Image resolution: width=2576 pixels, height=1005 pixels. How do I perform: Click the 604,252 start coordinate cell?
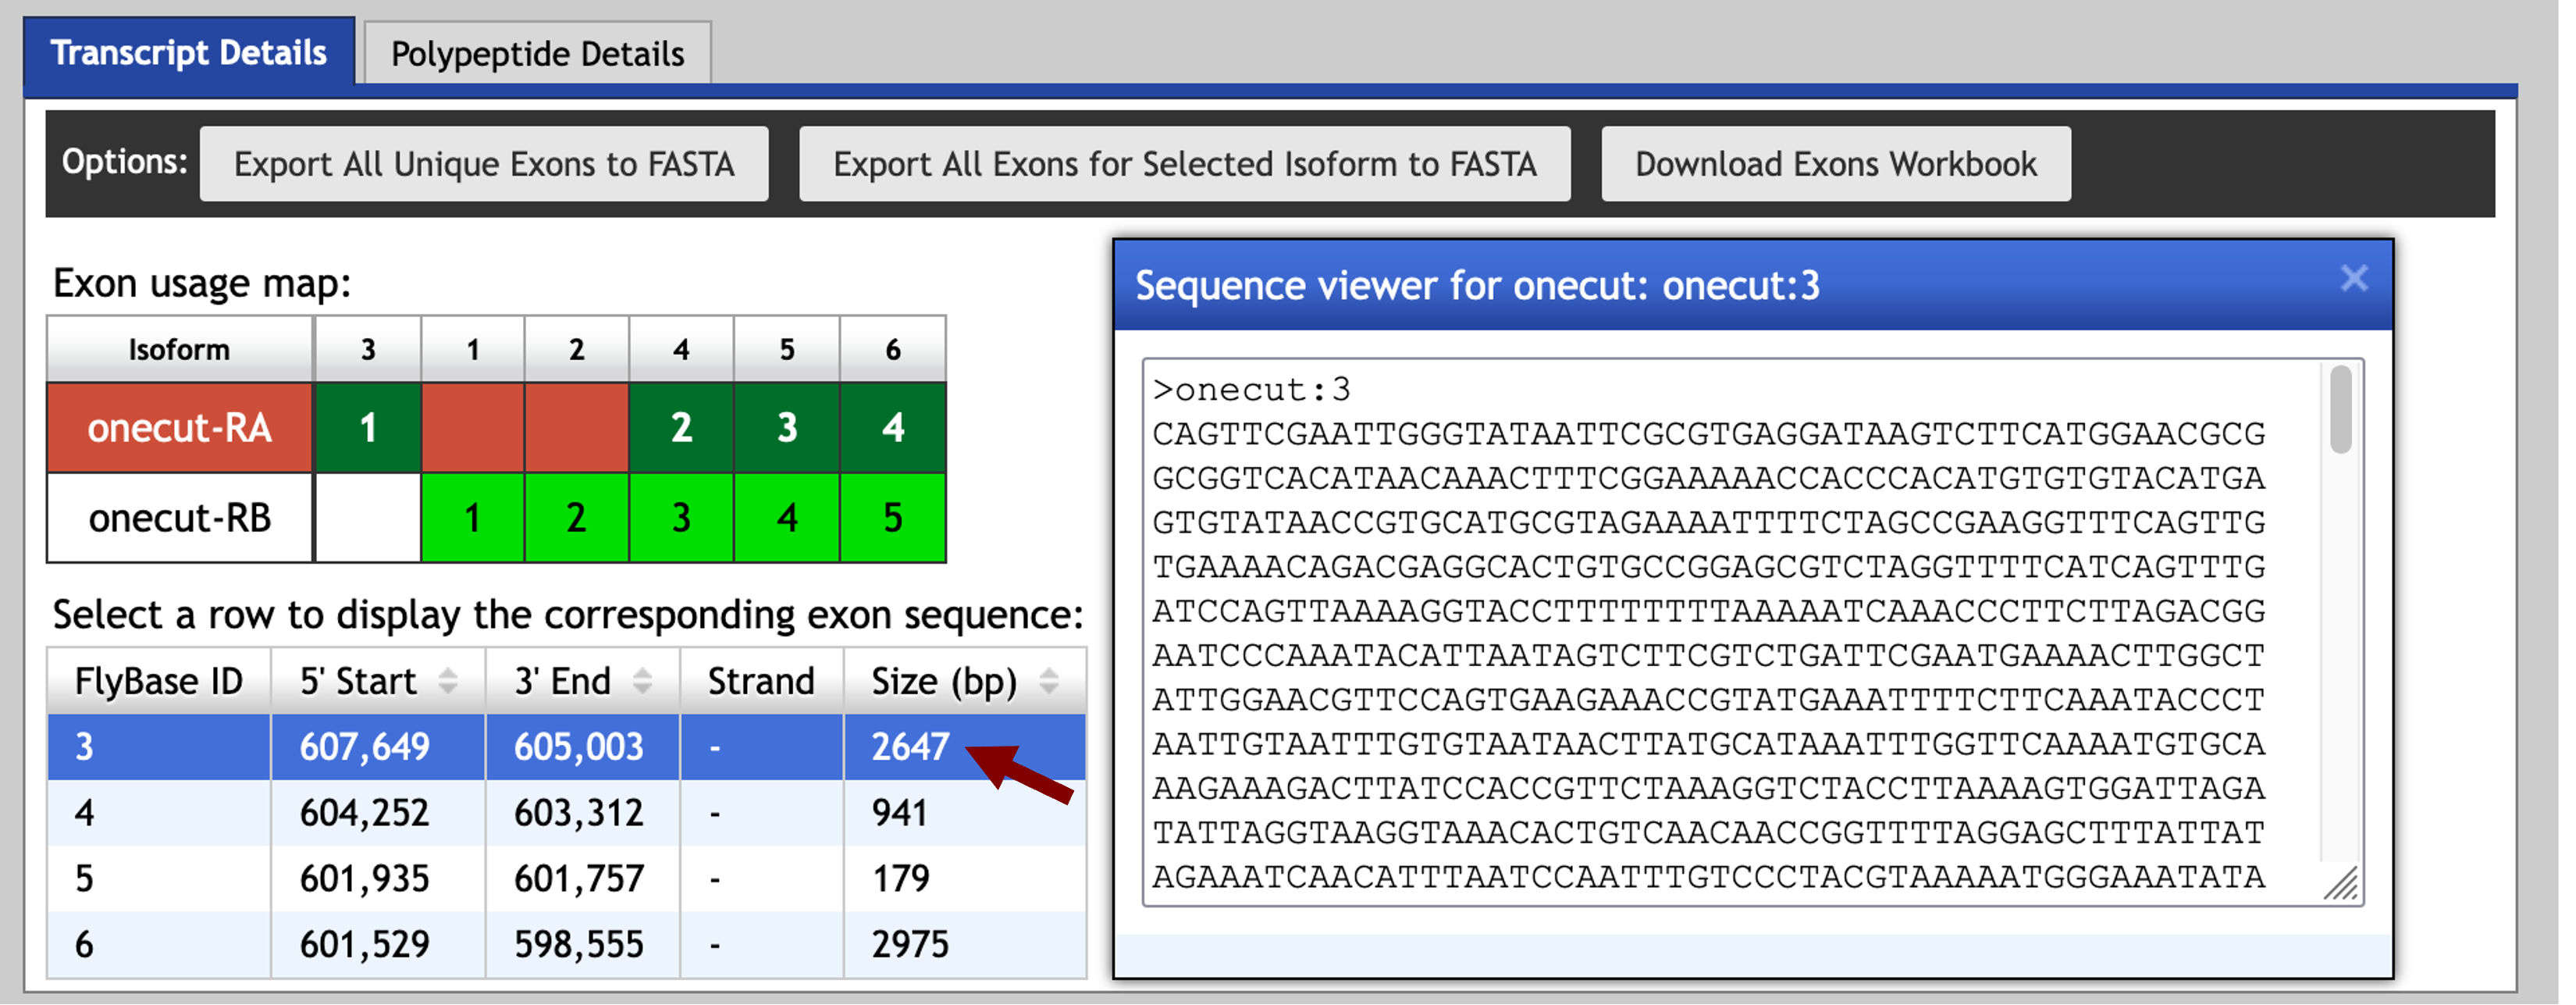378,813
